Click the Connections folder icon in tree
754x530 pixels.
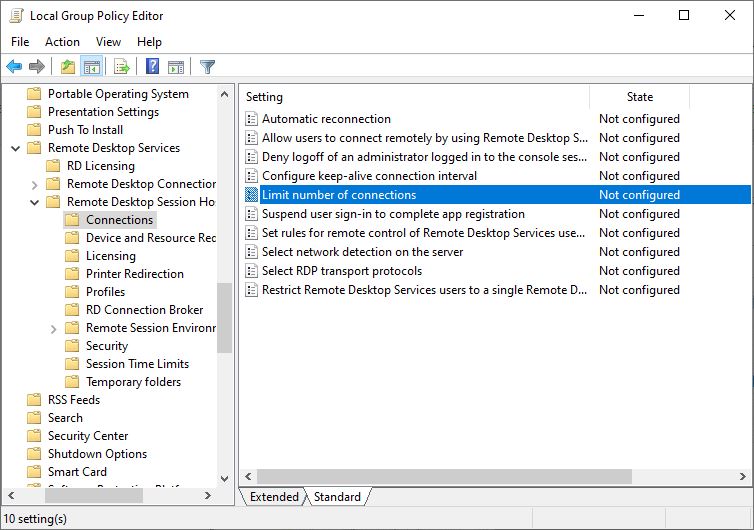click(72, 220)
